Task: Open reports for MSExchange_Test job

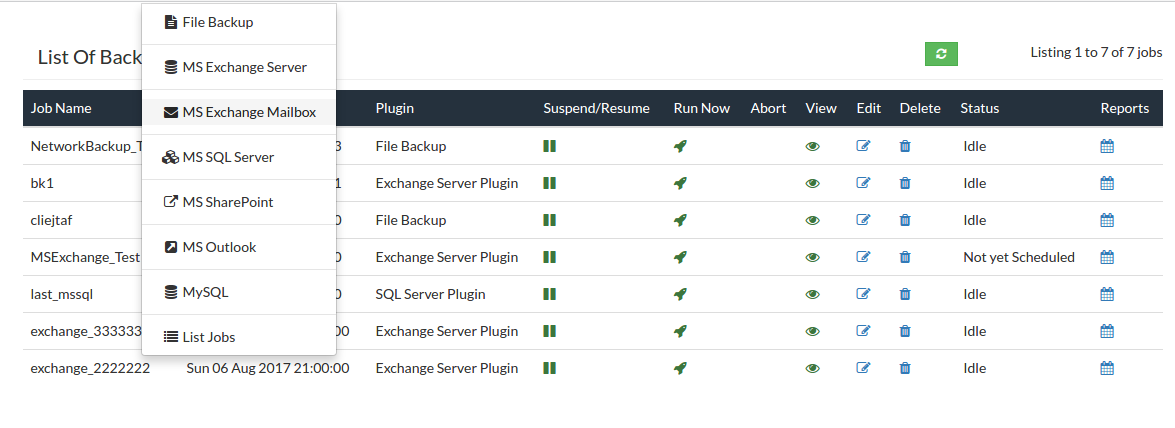Action: (x=1108, y=257)
